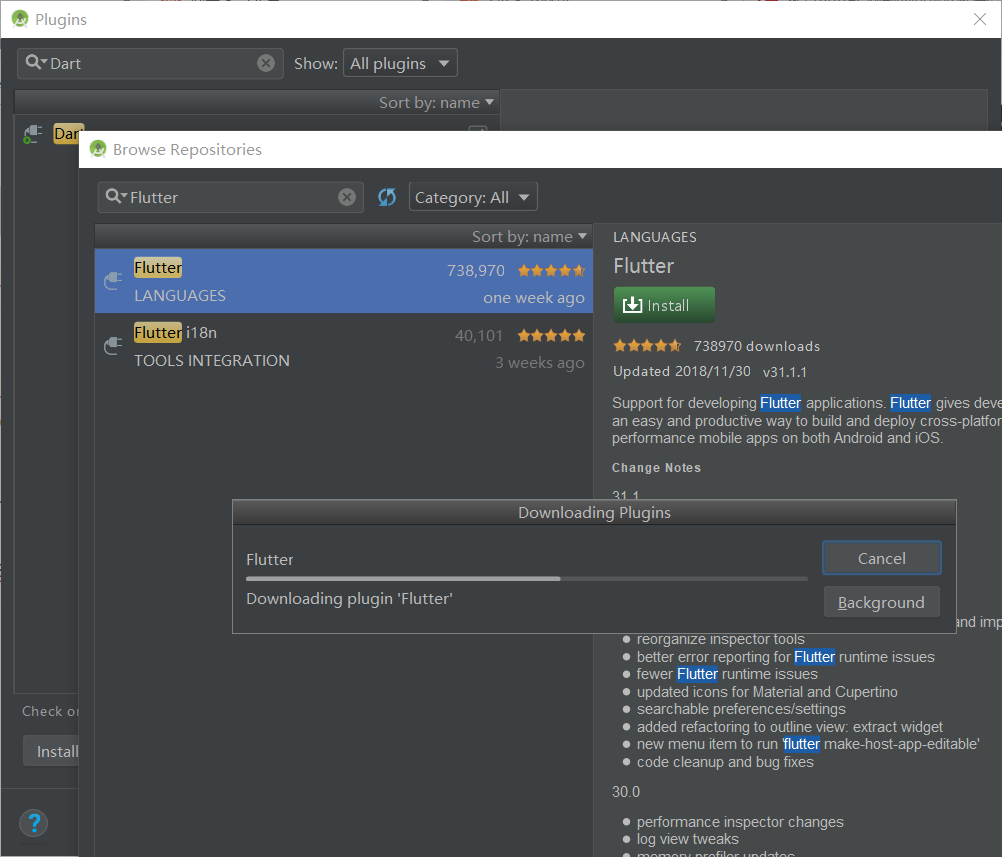Viewport: 1002px width, 857px height.
Task: Send the download to Background
Action: [881, 602]
